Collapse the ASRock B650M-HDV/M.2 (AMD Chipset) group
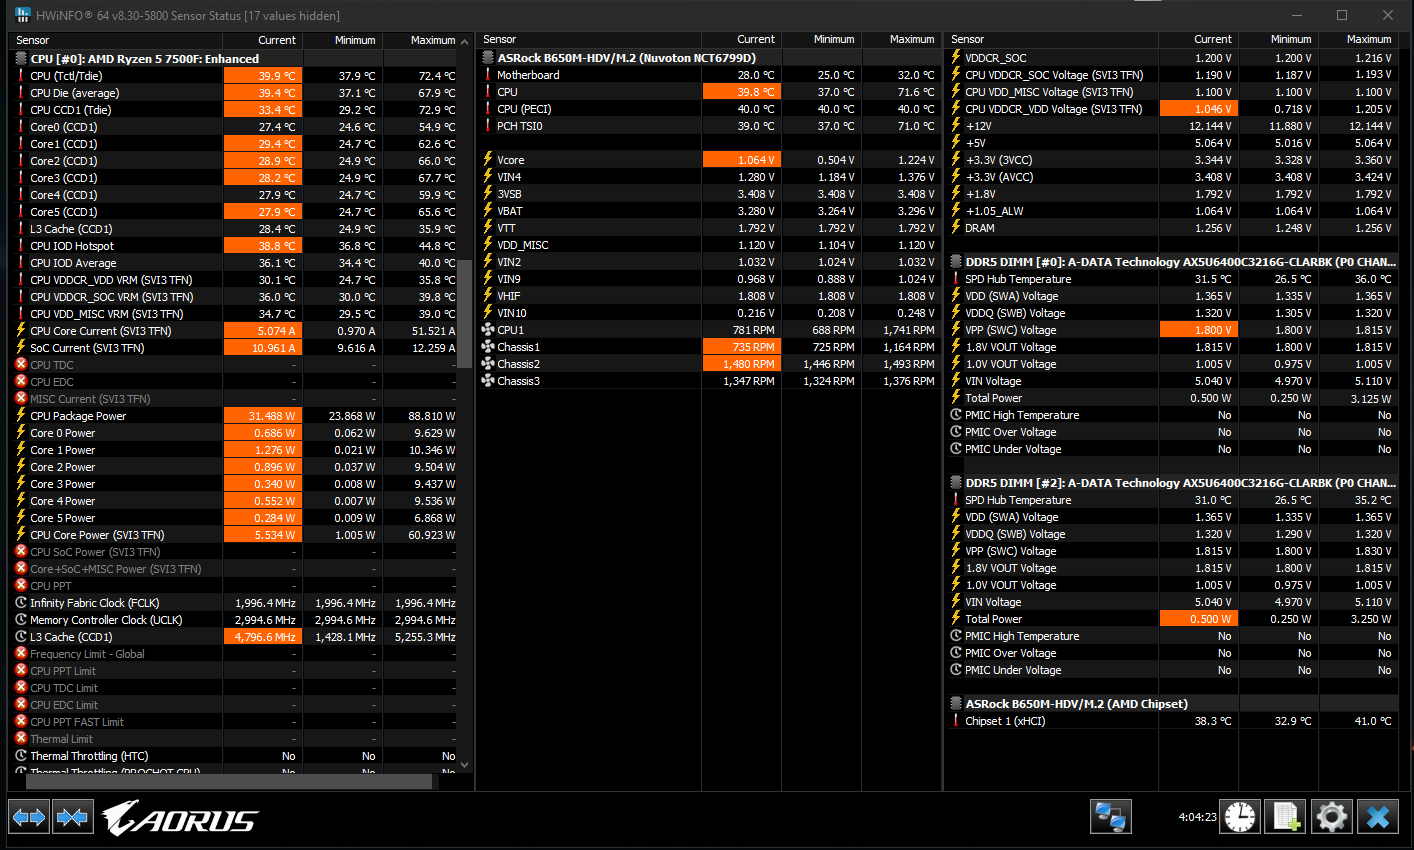This screenshot has width=1414, height=850. [x=956, y=704]
